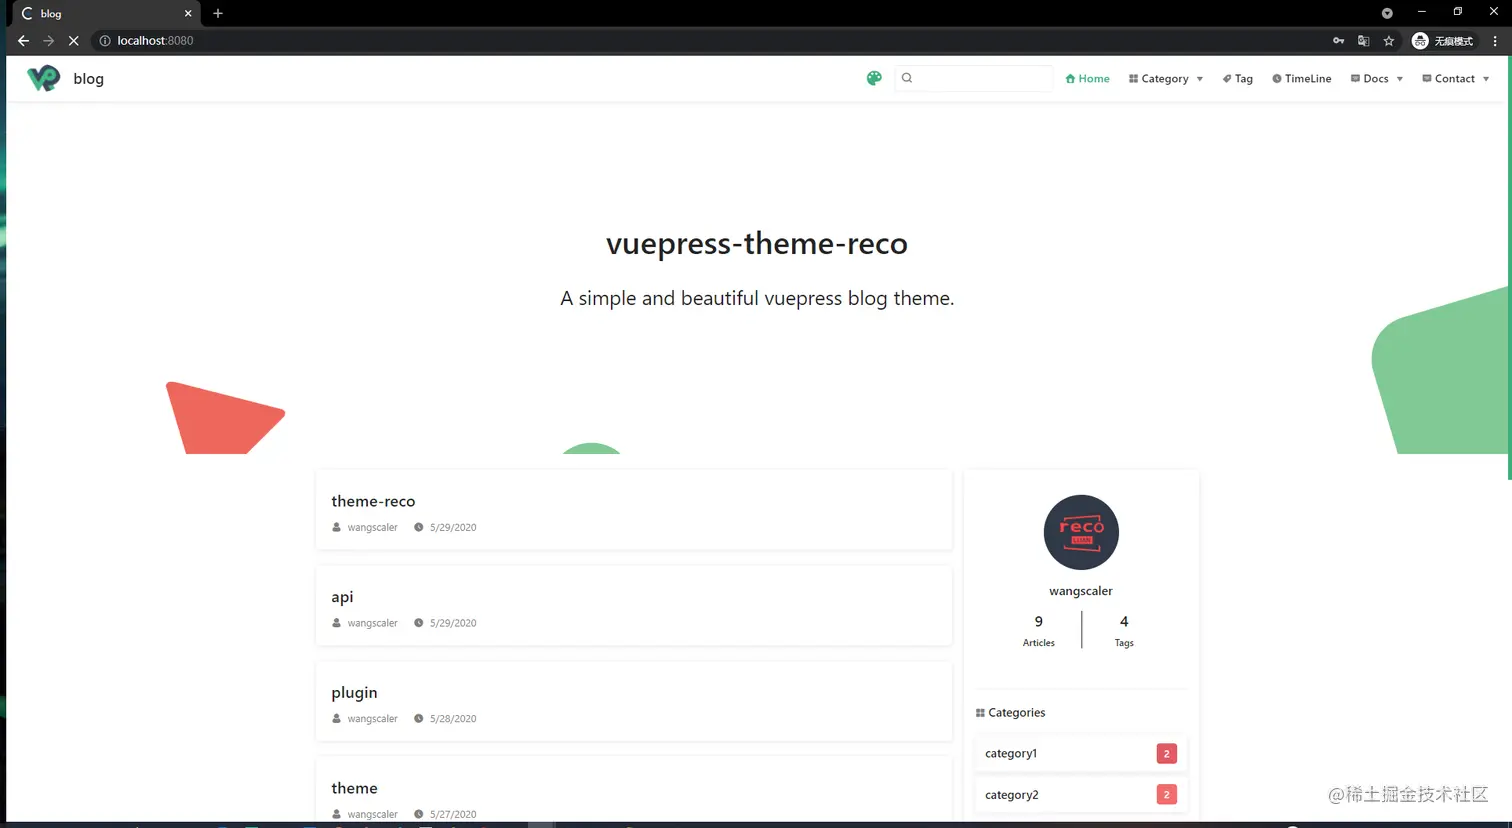
Task: Open the Tag nav page
Action: tap(1238, 78)
